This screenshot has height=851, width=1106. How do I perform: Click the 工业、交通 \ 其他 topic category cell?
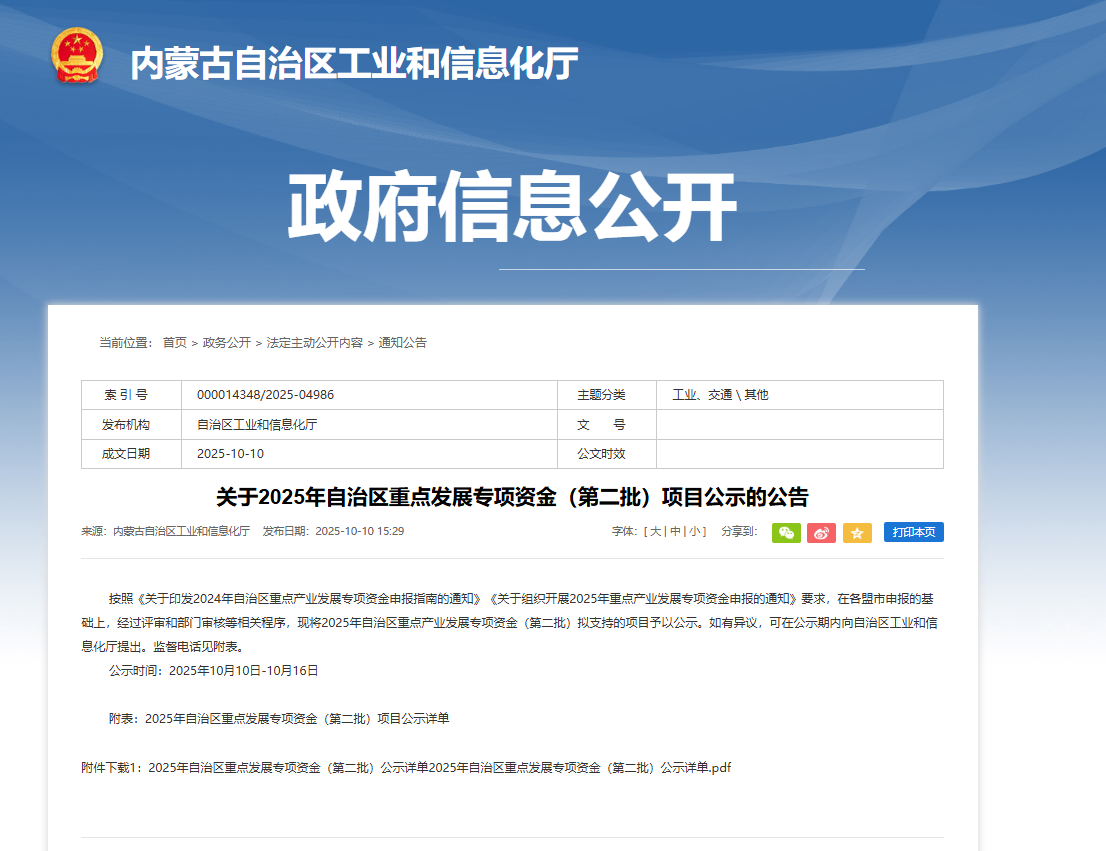(x=720, y=395)
